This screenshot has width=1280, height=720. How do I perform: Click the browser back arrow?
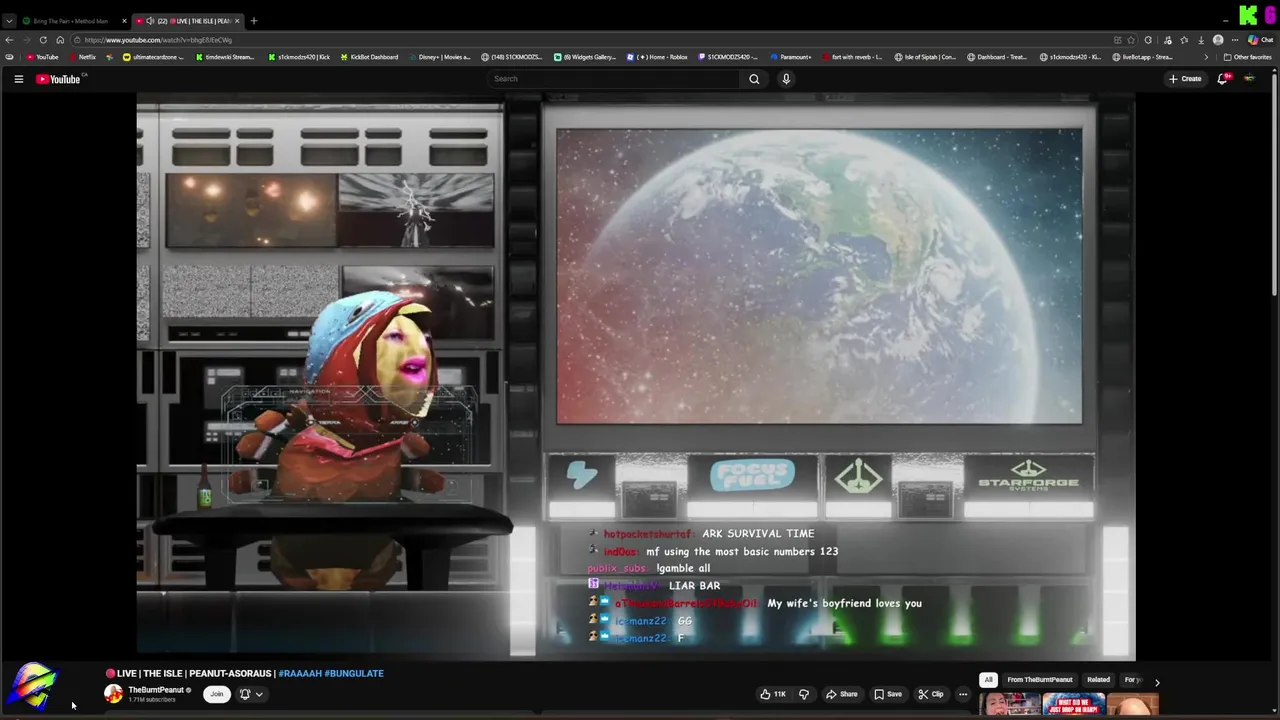tap(9, 40)
